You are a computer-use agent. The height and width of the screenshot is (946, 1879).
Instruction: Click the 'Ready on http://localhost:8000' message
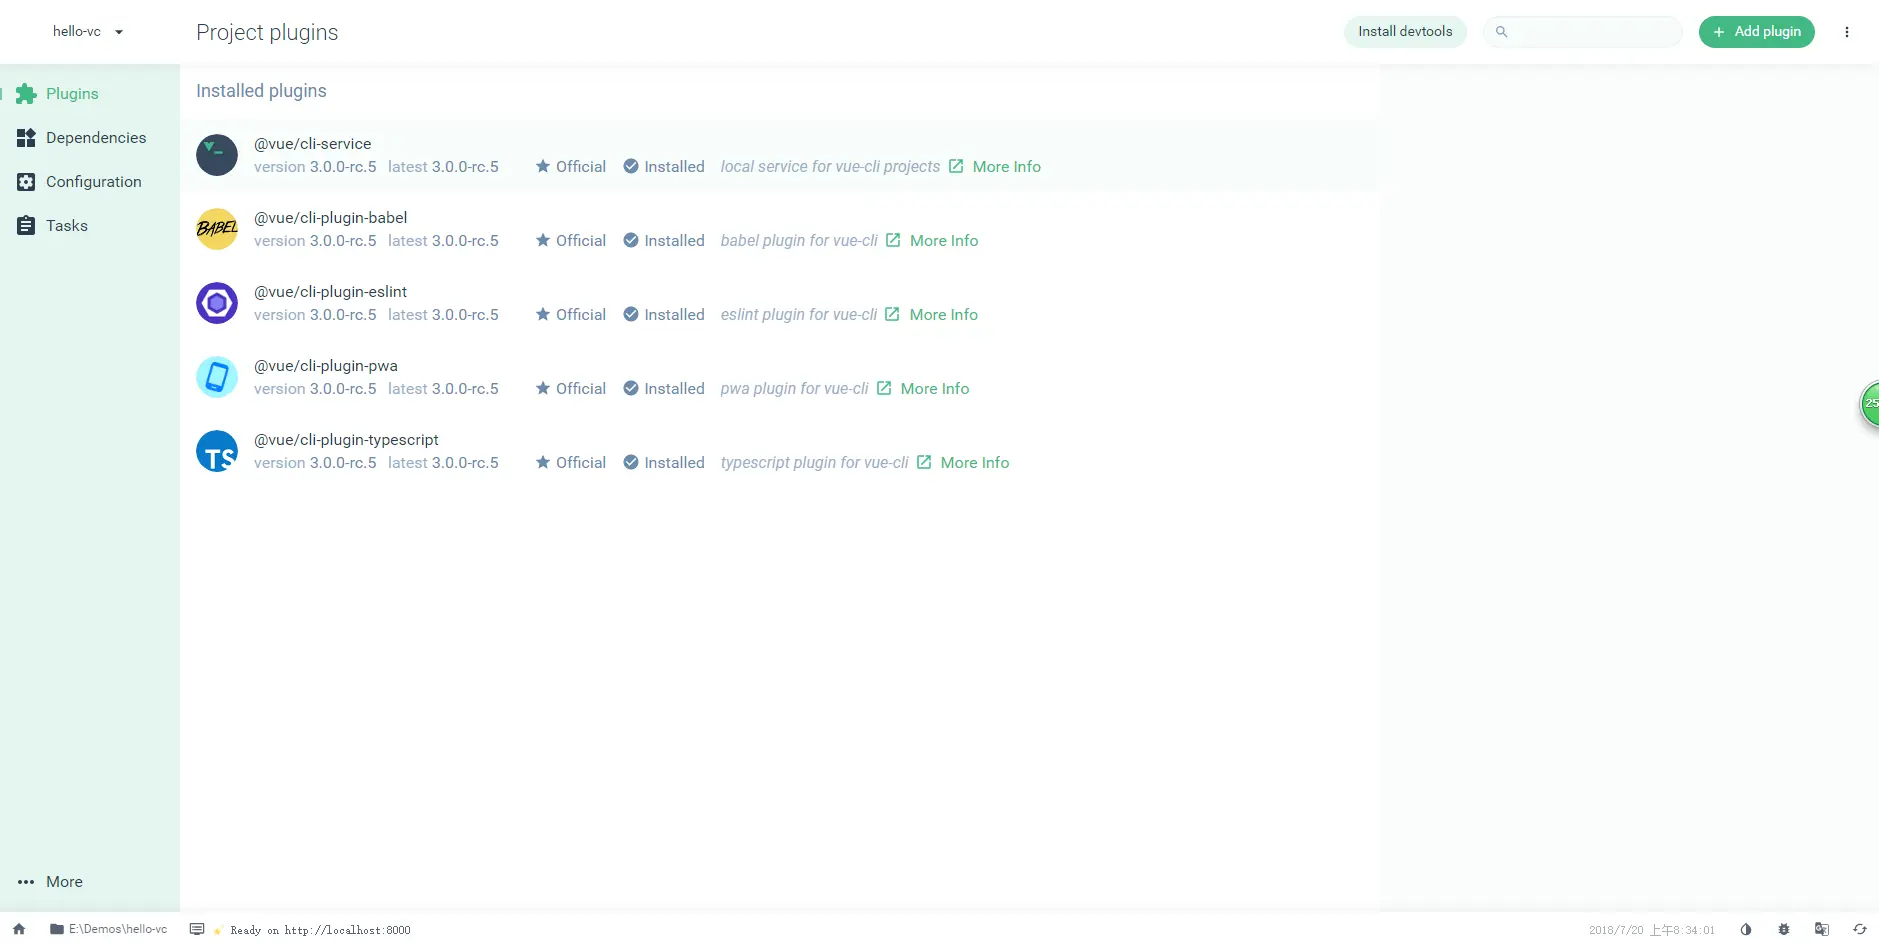click(320, 930)
